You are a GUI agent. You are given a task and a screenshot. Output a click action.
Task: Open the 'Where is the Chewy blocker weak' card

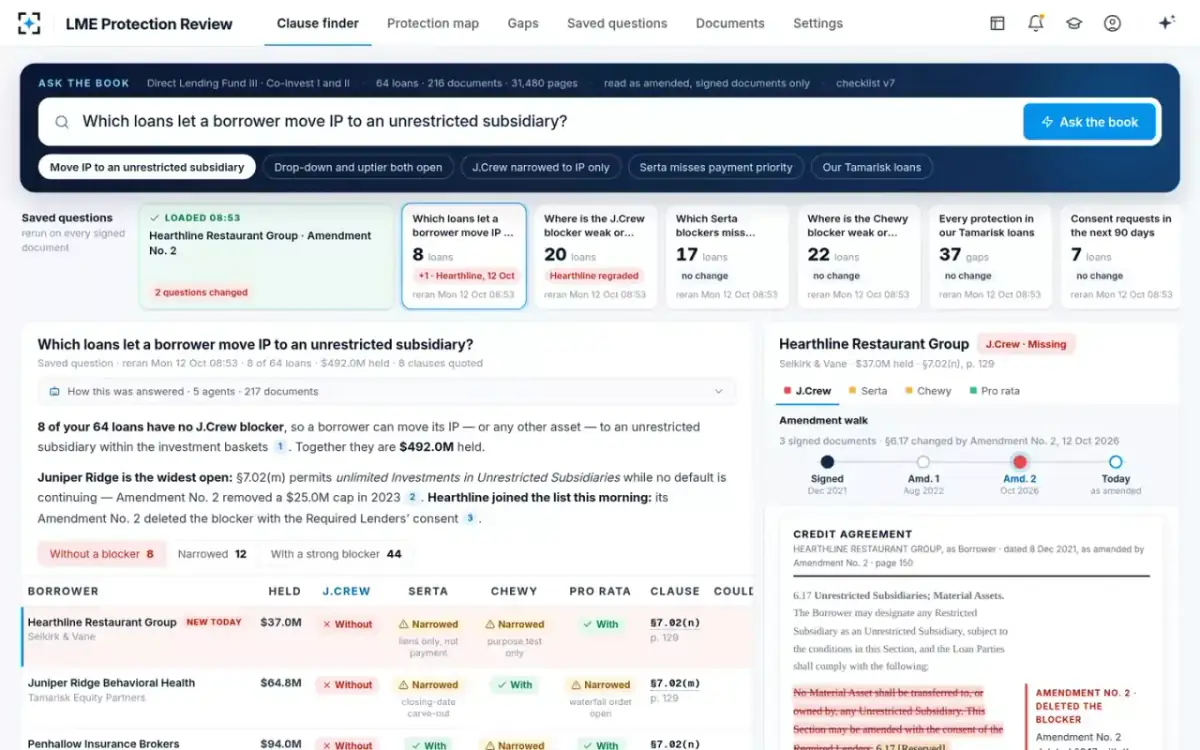point(859,256)
